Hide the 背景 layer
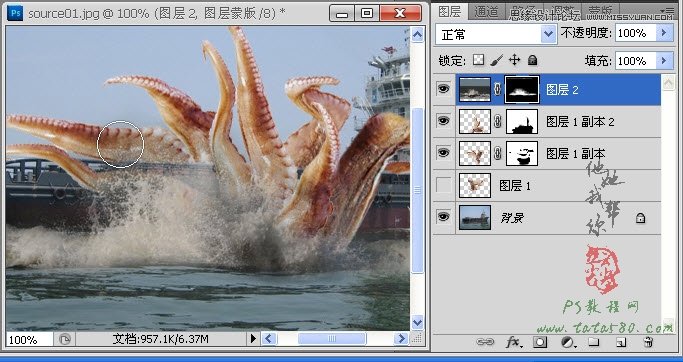 pos(443,217)
